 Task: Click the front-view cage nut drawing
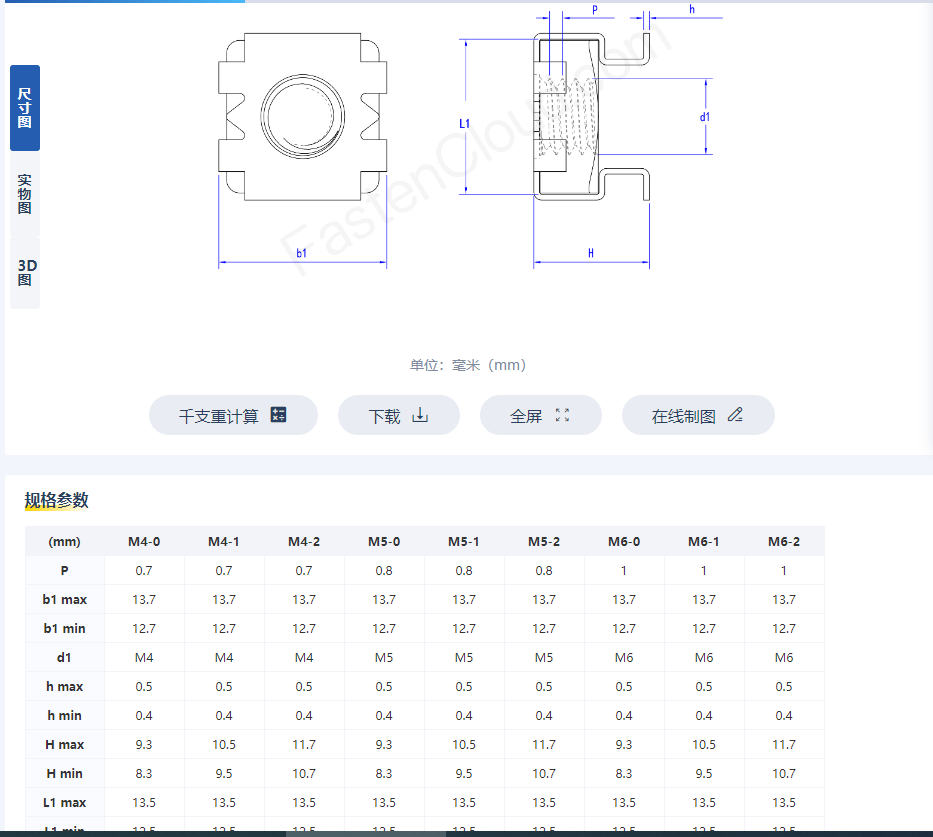(303, 115)
